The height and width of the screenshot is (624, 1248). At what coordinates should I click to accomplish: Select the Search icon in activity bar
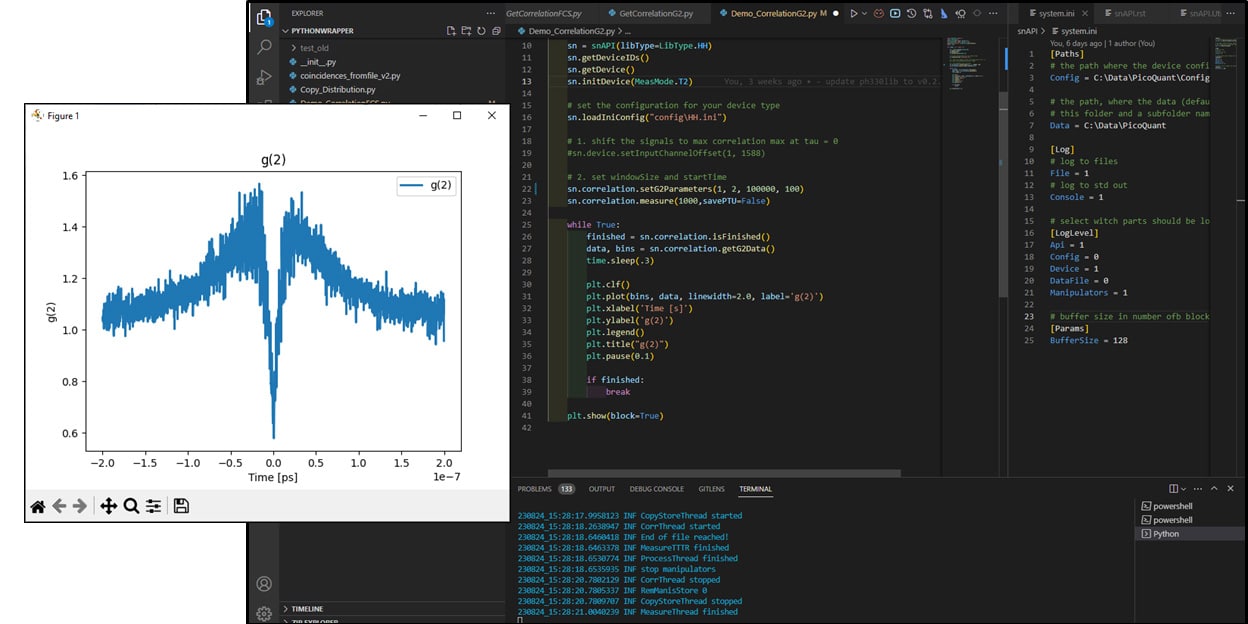(x=263, y=46)
